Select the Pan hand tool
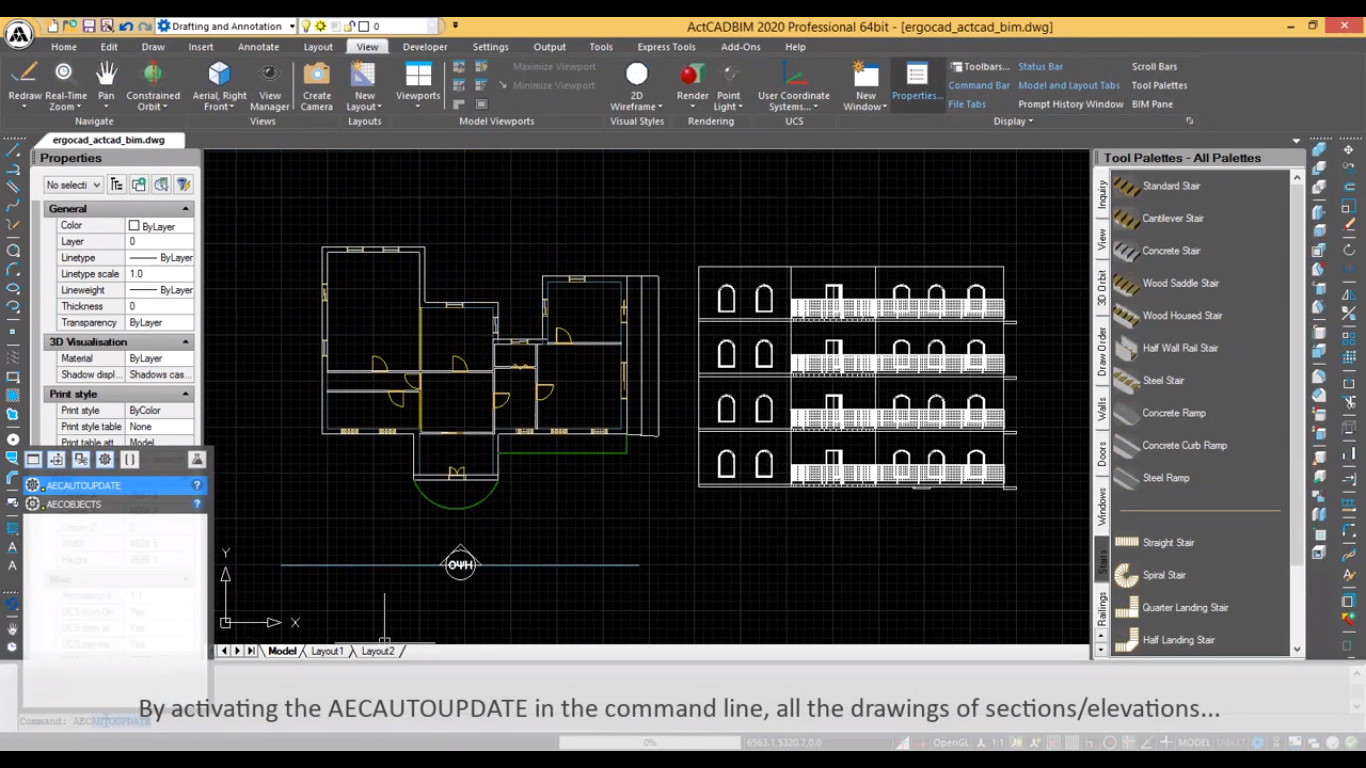 106,73
